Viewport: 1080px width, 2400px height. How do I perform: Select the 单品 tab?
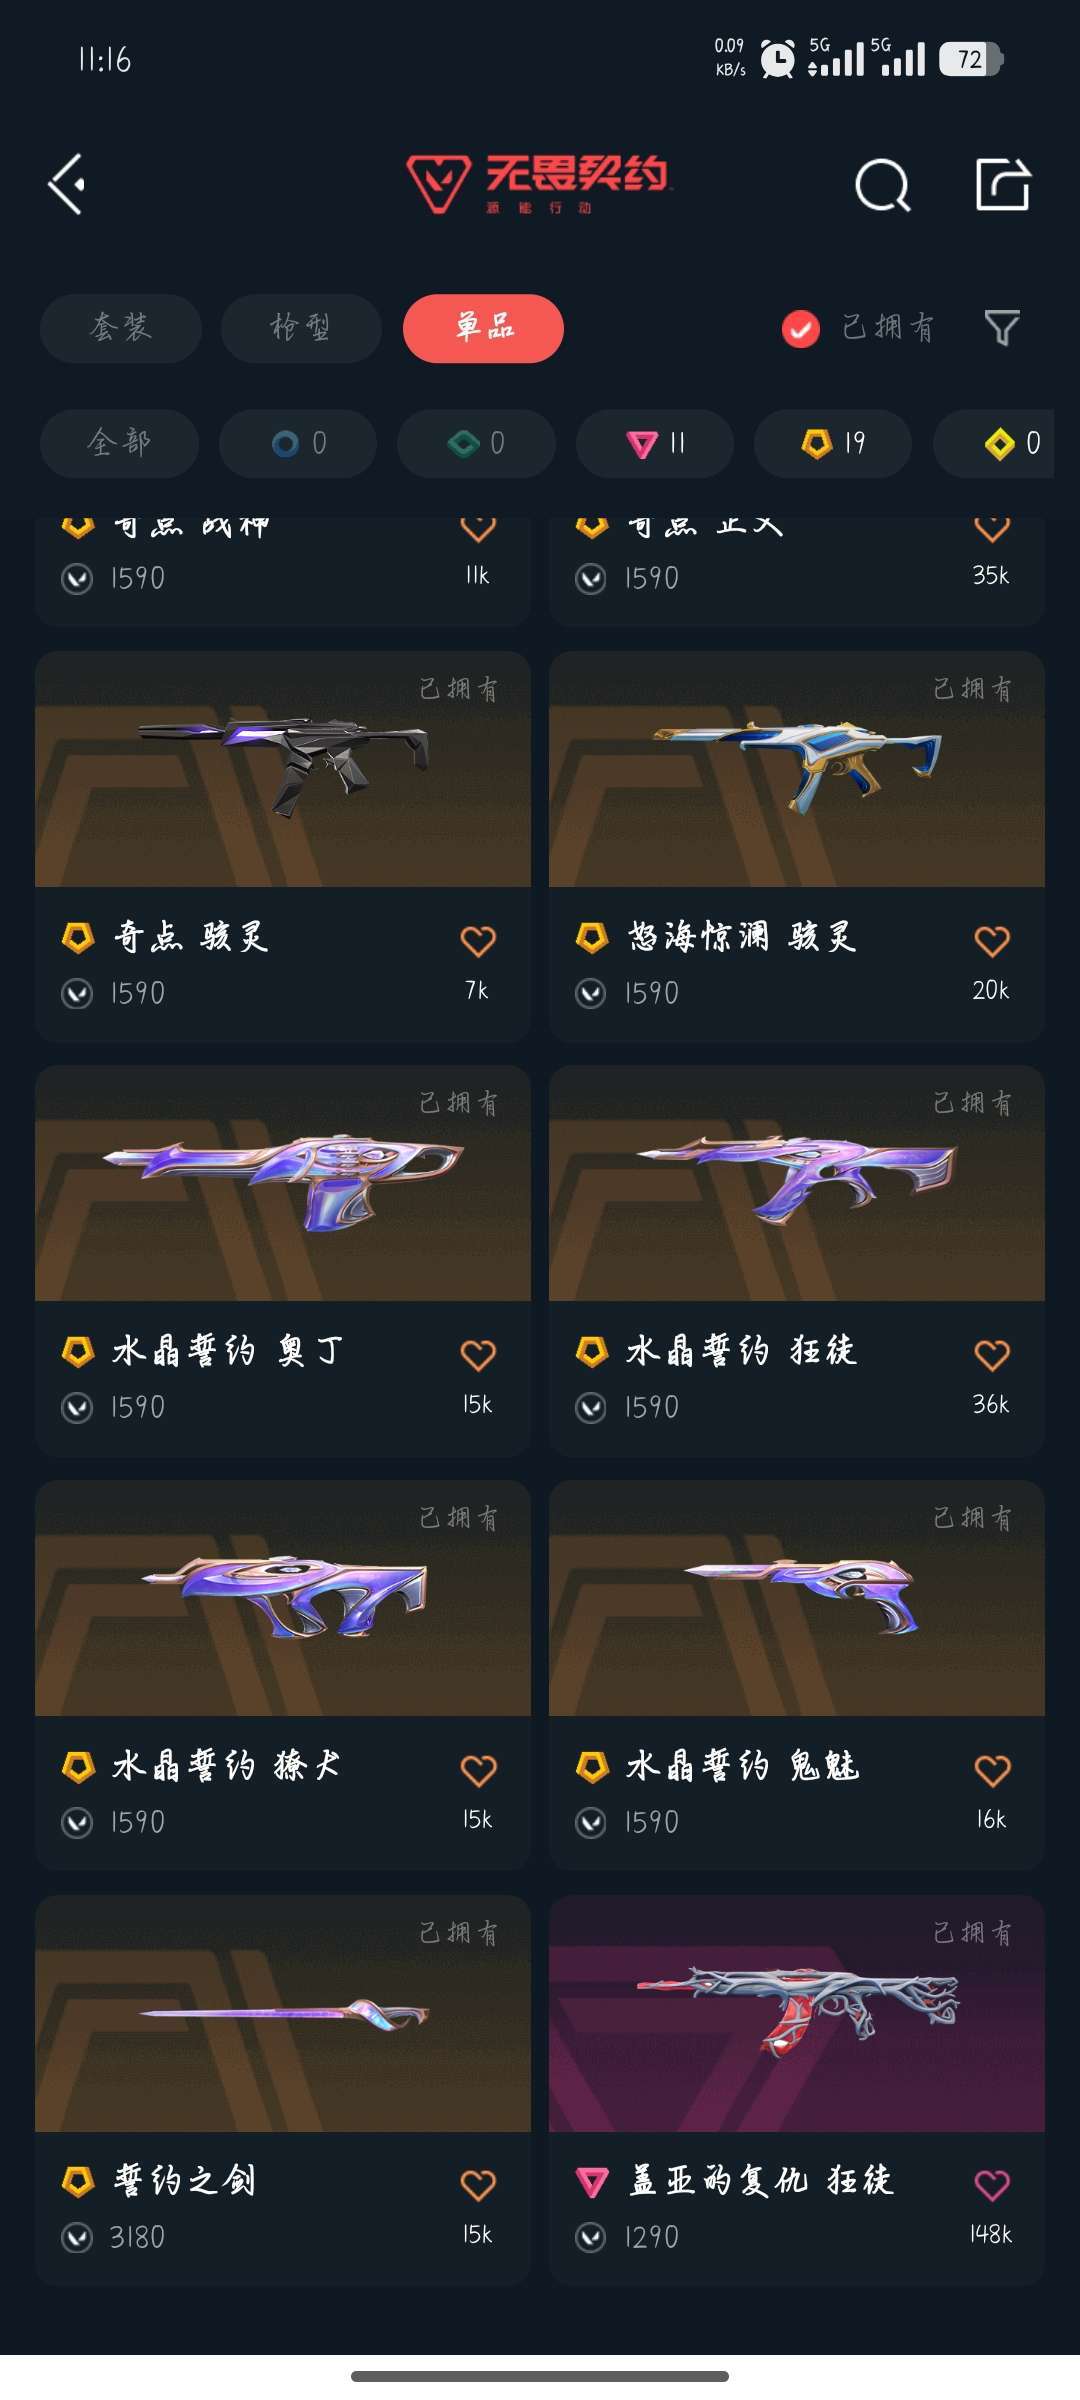click(x=483, y=328)
